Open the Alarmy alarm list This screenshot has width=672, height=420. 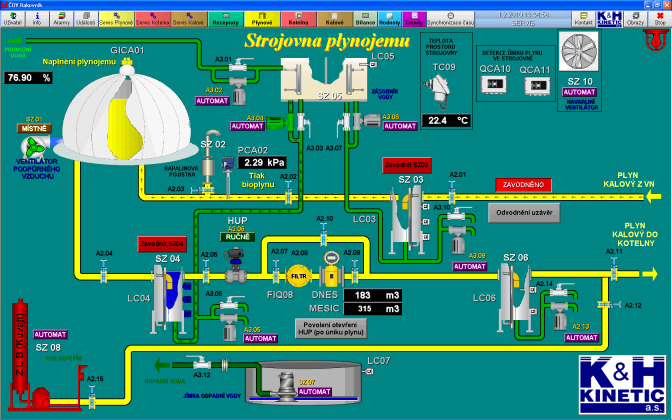(62, 18)
